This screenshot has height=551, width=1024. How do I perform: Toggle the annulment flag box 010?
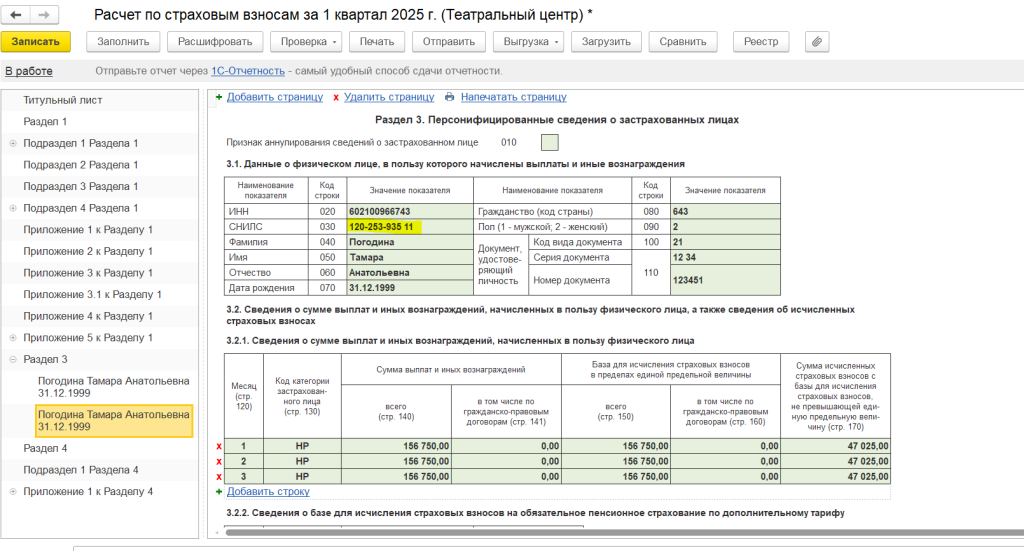549,142
